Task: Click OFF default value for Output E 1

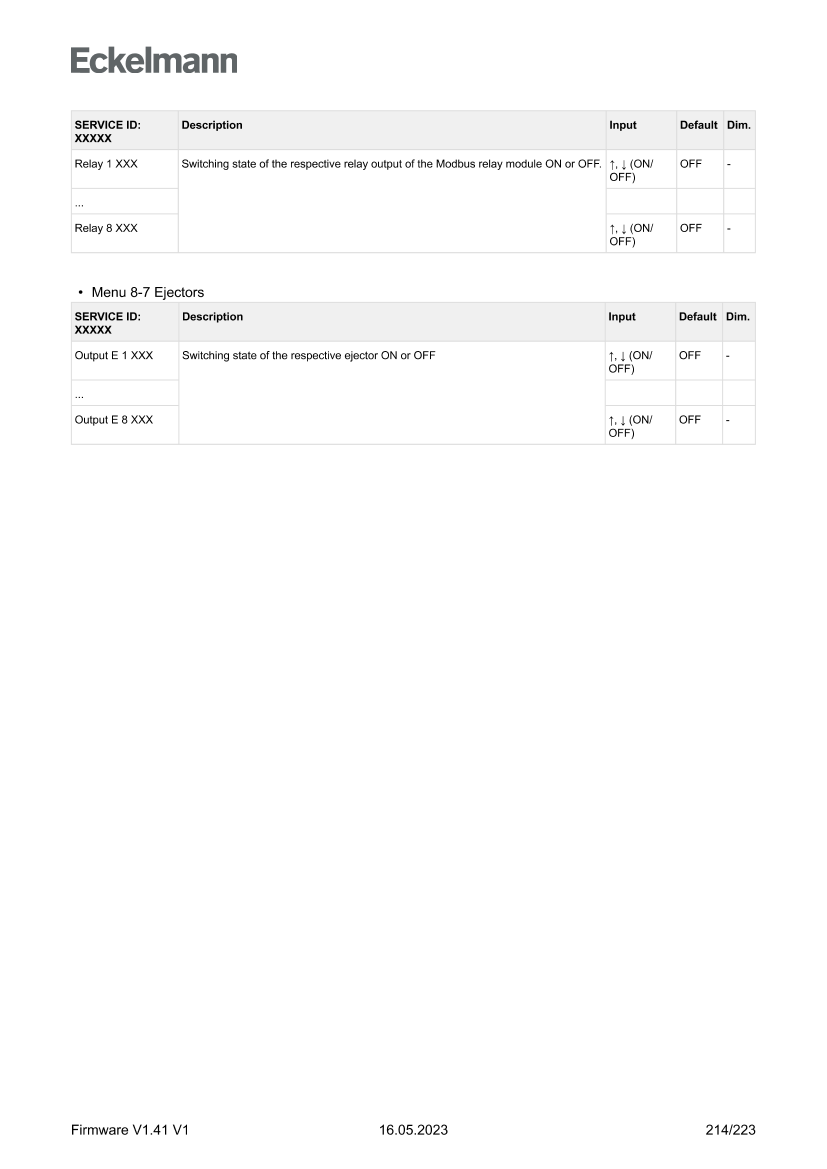Action: pyautogui.click(x=690, y=355)
